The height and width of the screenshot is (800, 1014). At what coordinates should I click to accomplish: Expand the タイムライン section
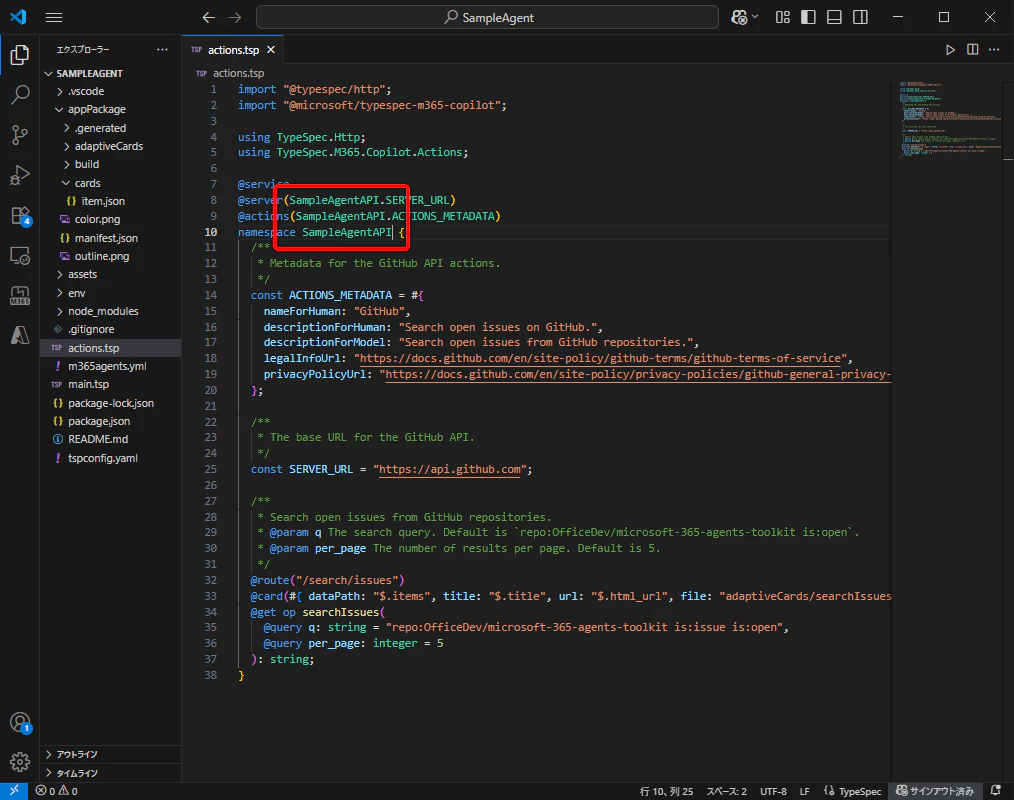(x=111, y=773)
